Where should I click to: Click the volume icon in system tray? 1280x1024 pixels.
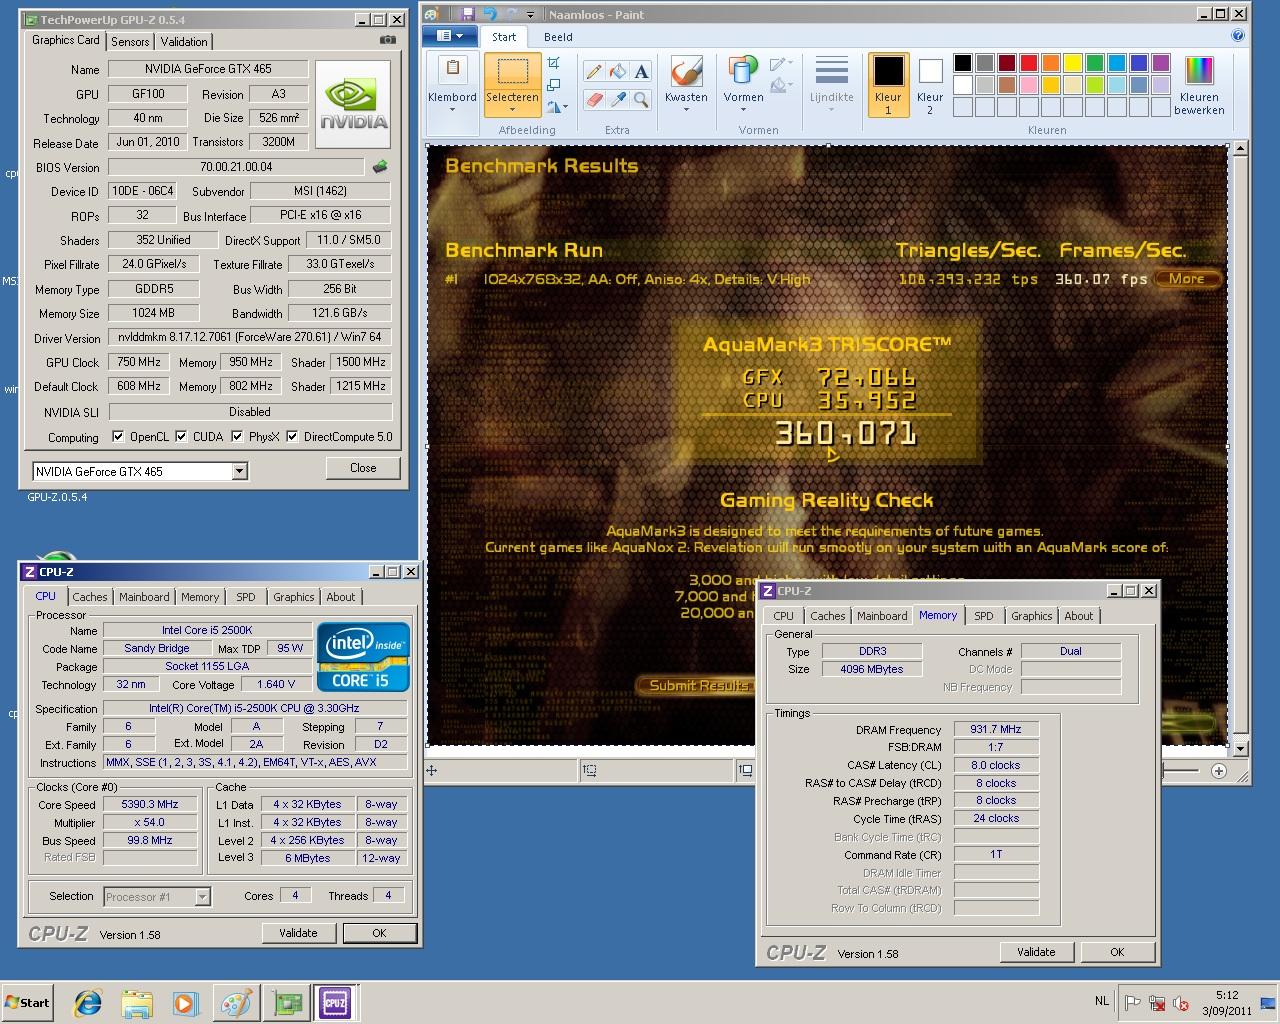click(x=1181, y=1003)
